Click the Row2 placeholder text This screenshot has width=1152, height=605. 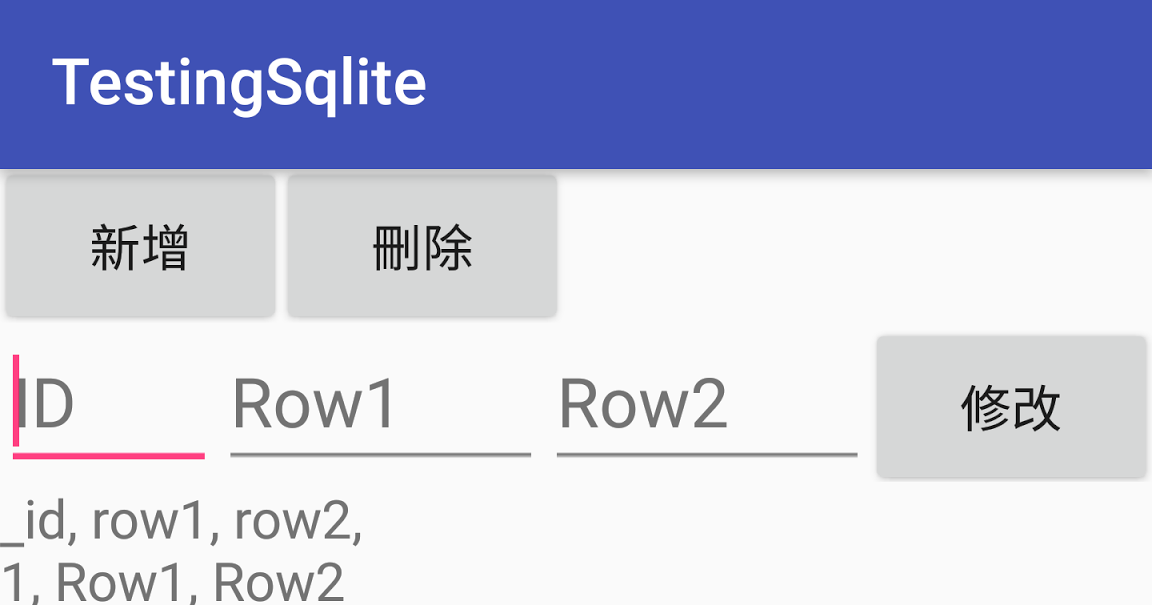click(645, 405)
